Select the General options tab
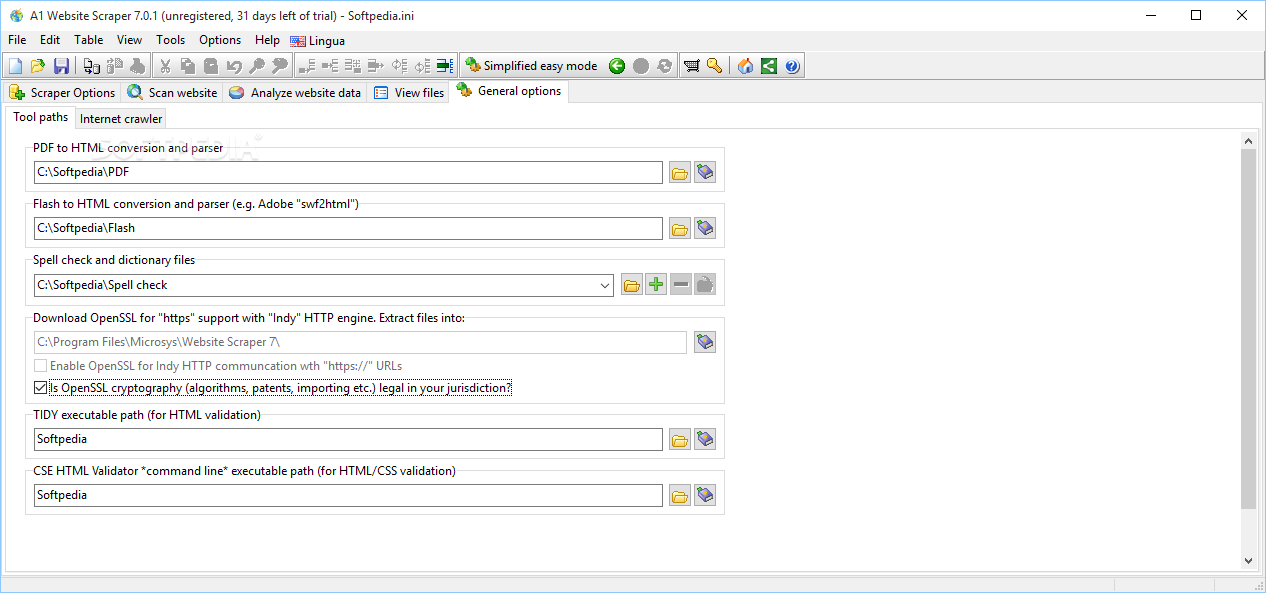1266x593 pixels. click(x=509, y=91)
